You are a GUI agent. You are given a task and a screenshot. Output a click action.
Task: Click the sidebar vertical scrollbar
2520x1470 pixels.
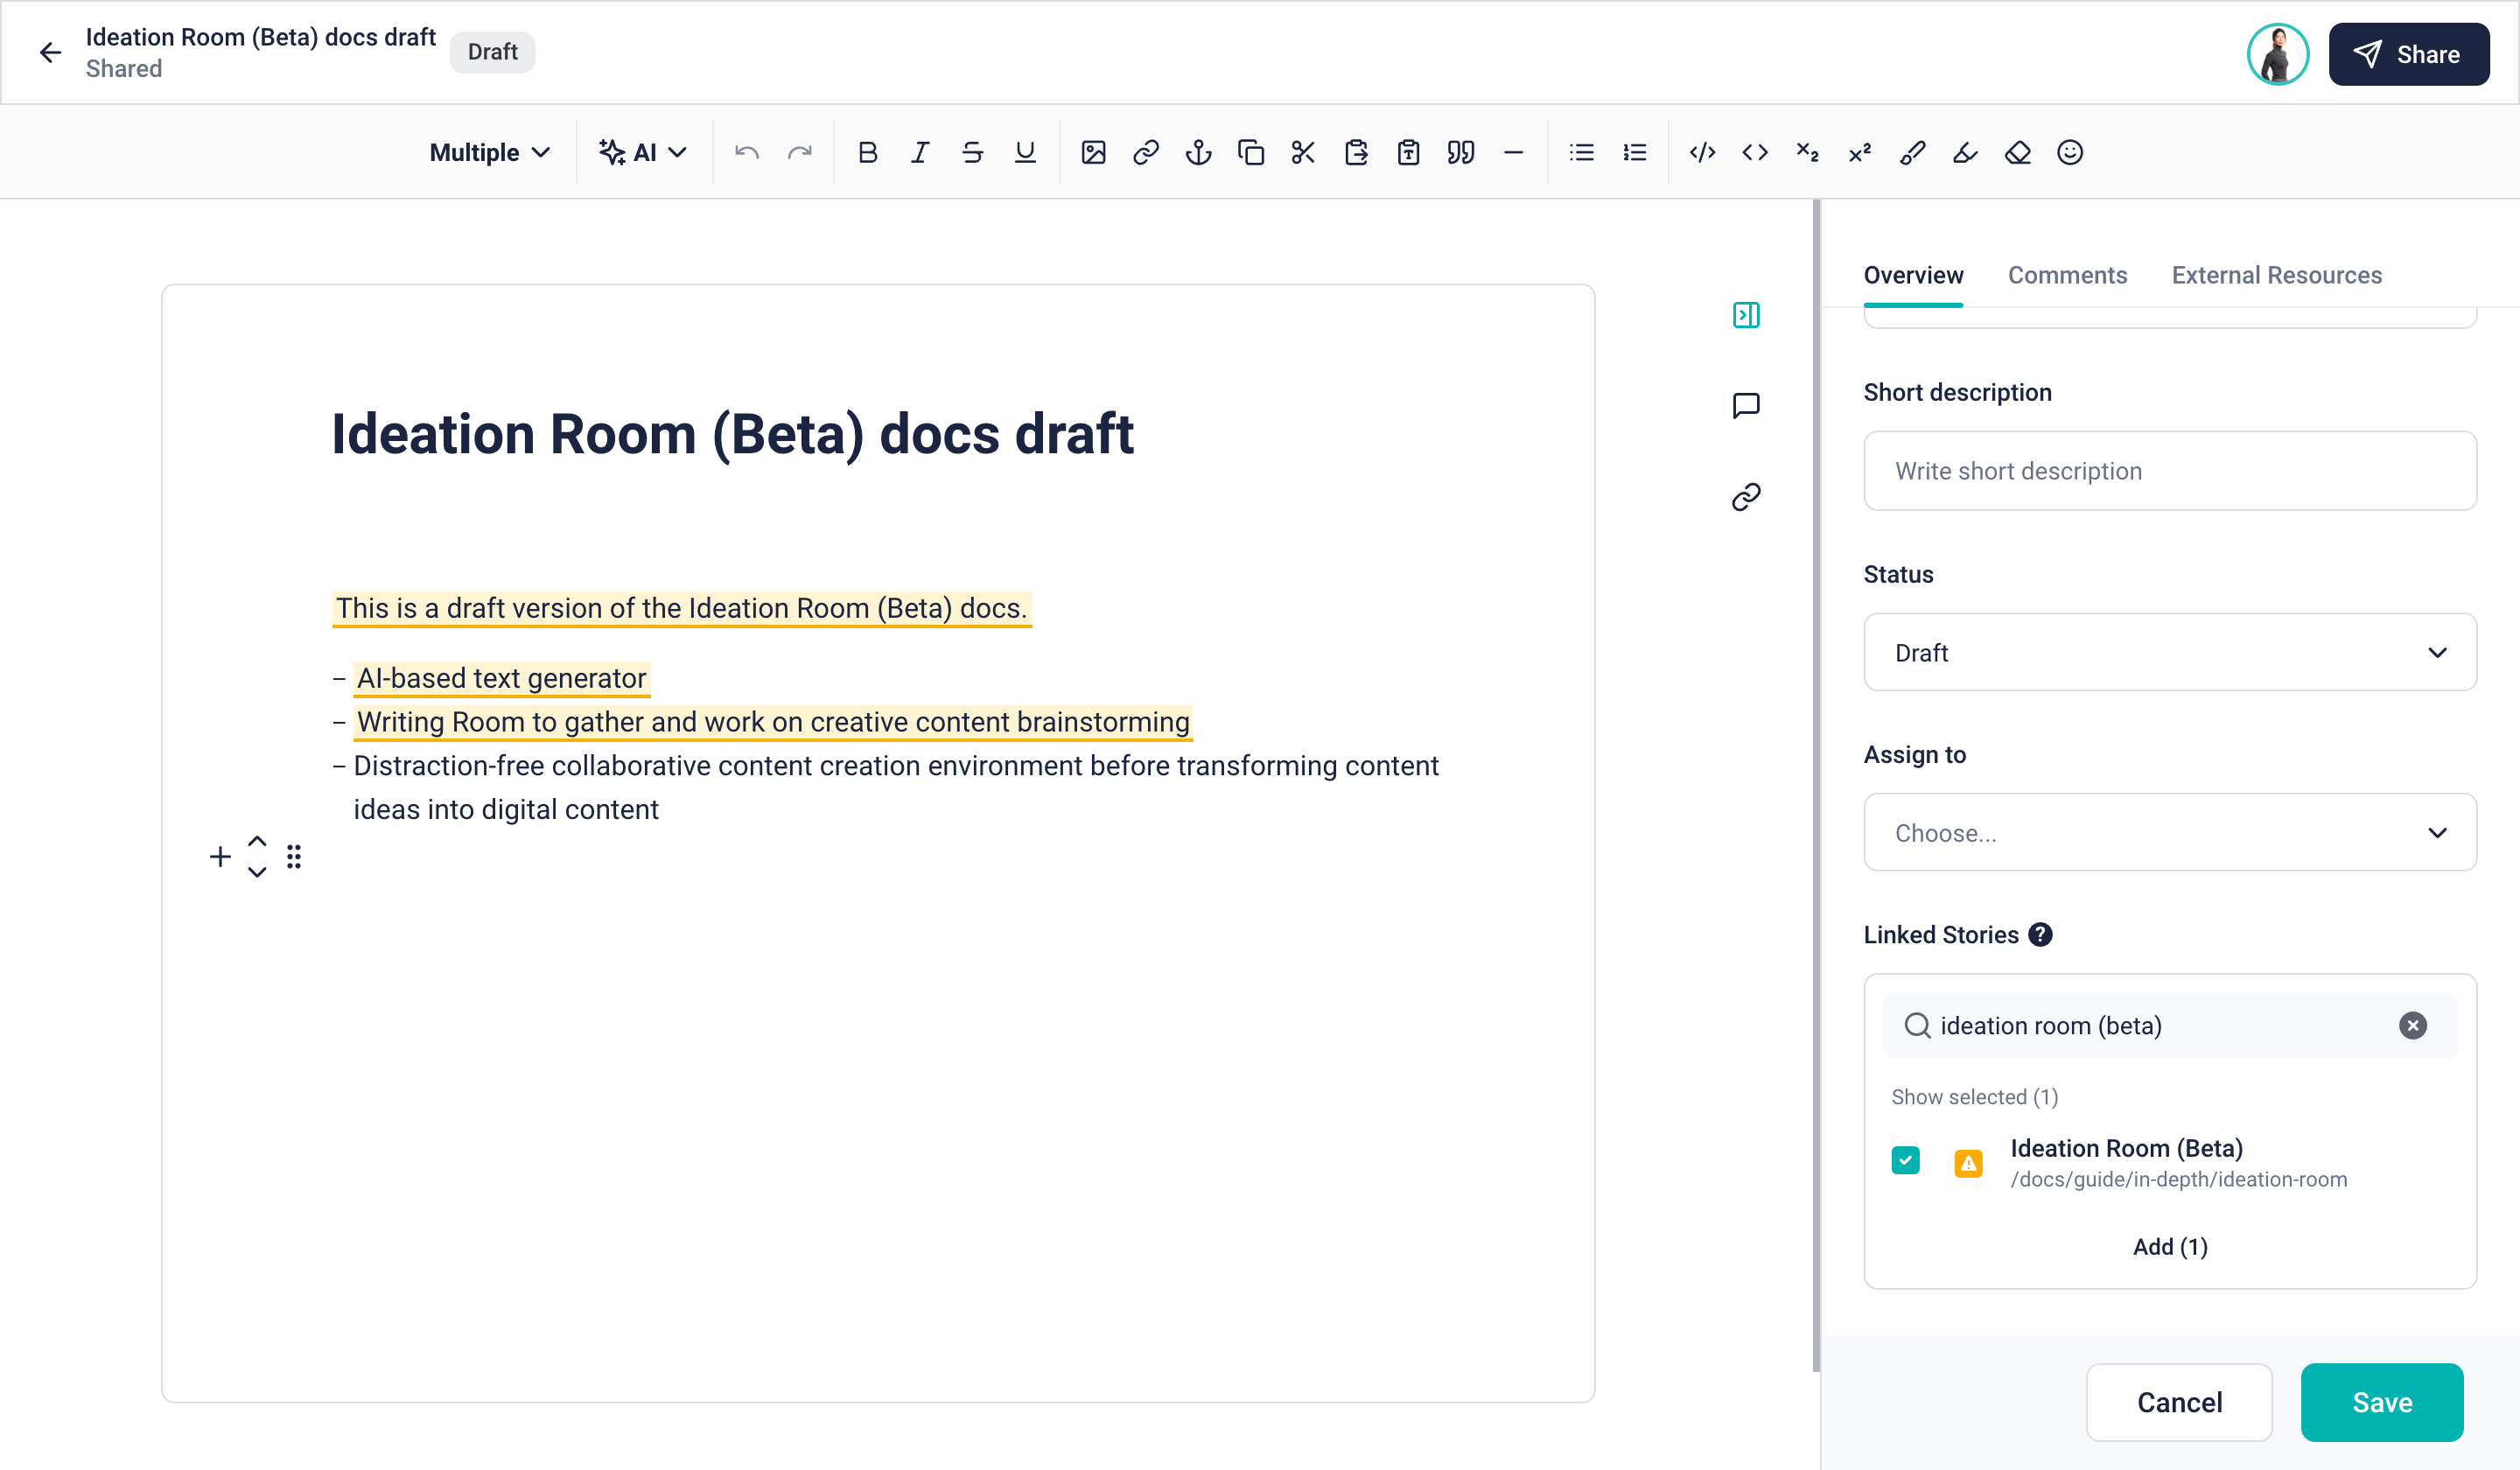click(x=1816, y=785)
